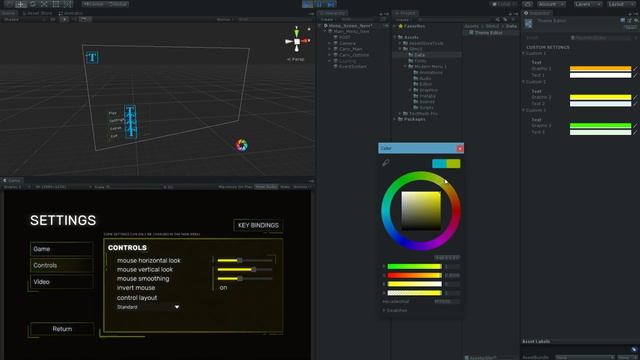
Task: Click the KEY BINDINGS button
Action: [258, 225]
